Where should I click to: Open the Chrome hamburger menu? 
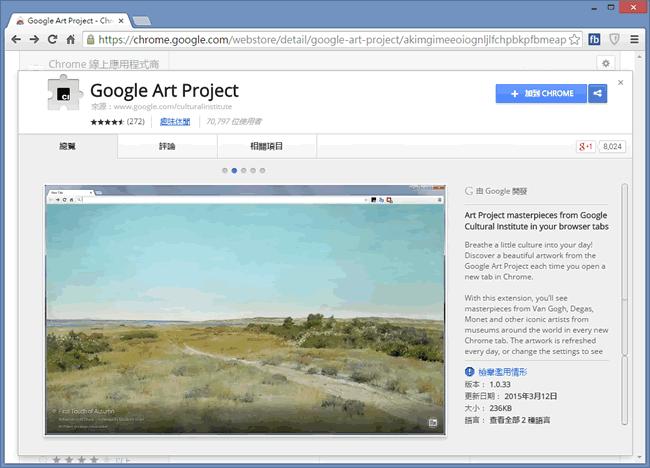634,39
